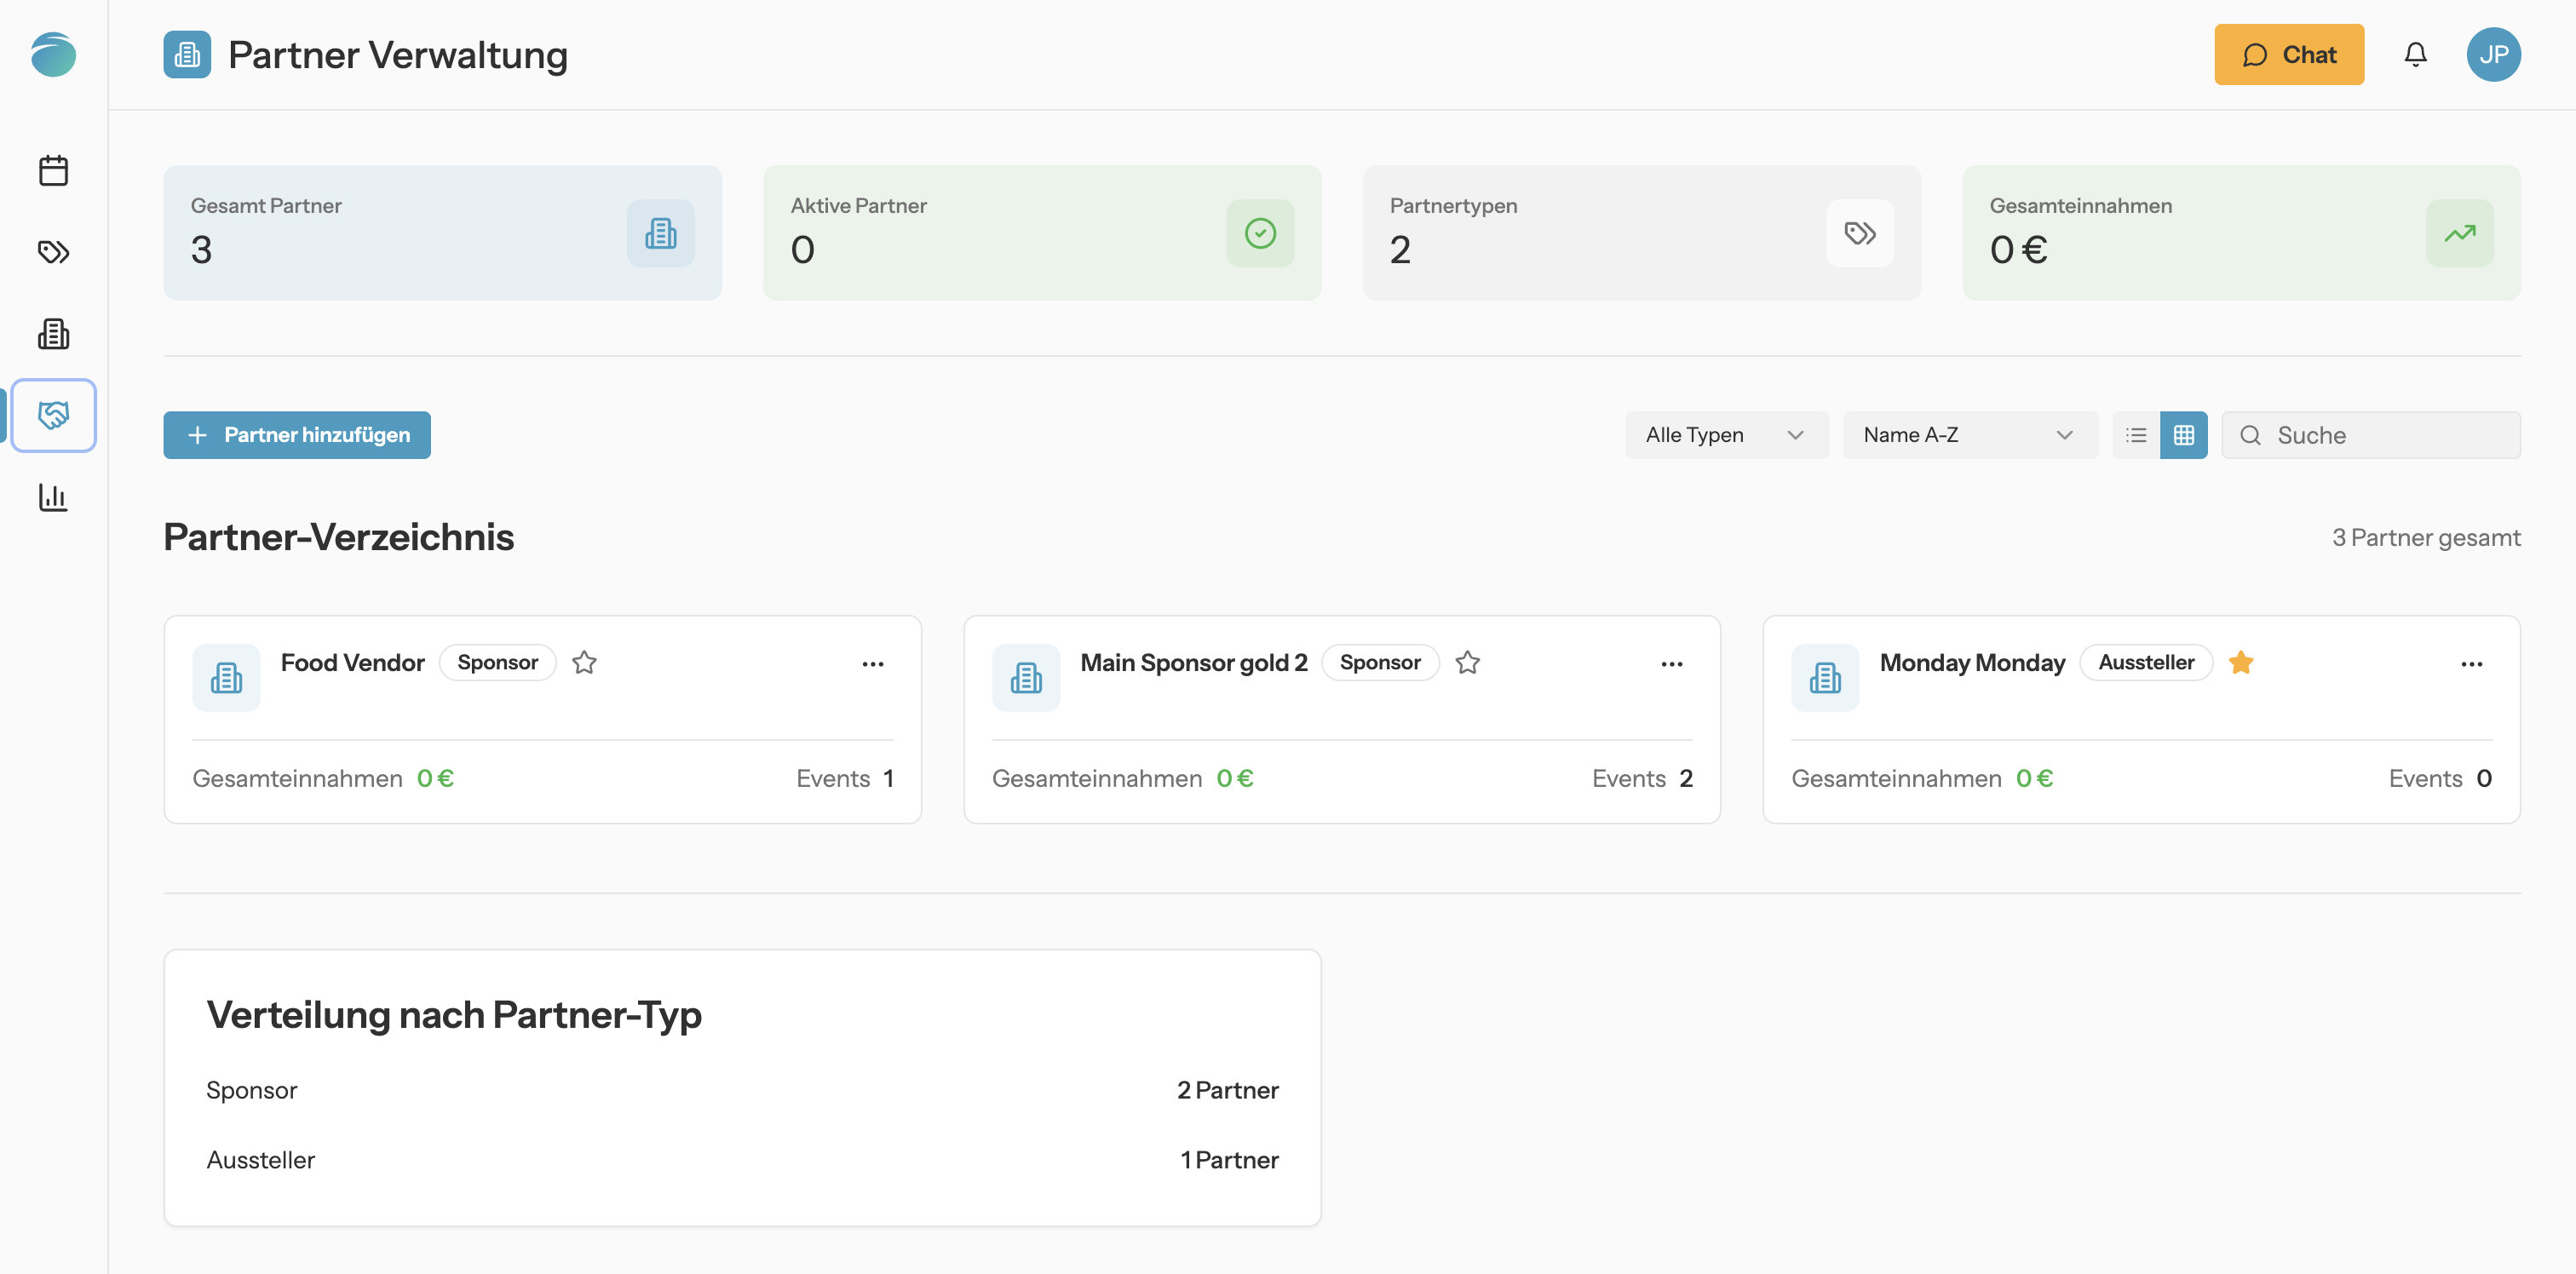
Task: Focus the Suche search field
Action: point(2371,435)
